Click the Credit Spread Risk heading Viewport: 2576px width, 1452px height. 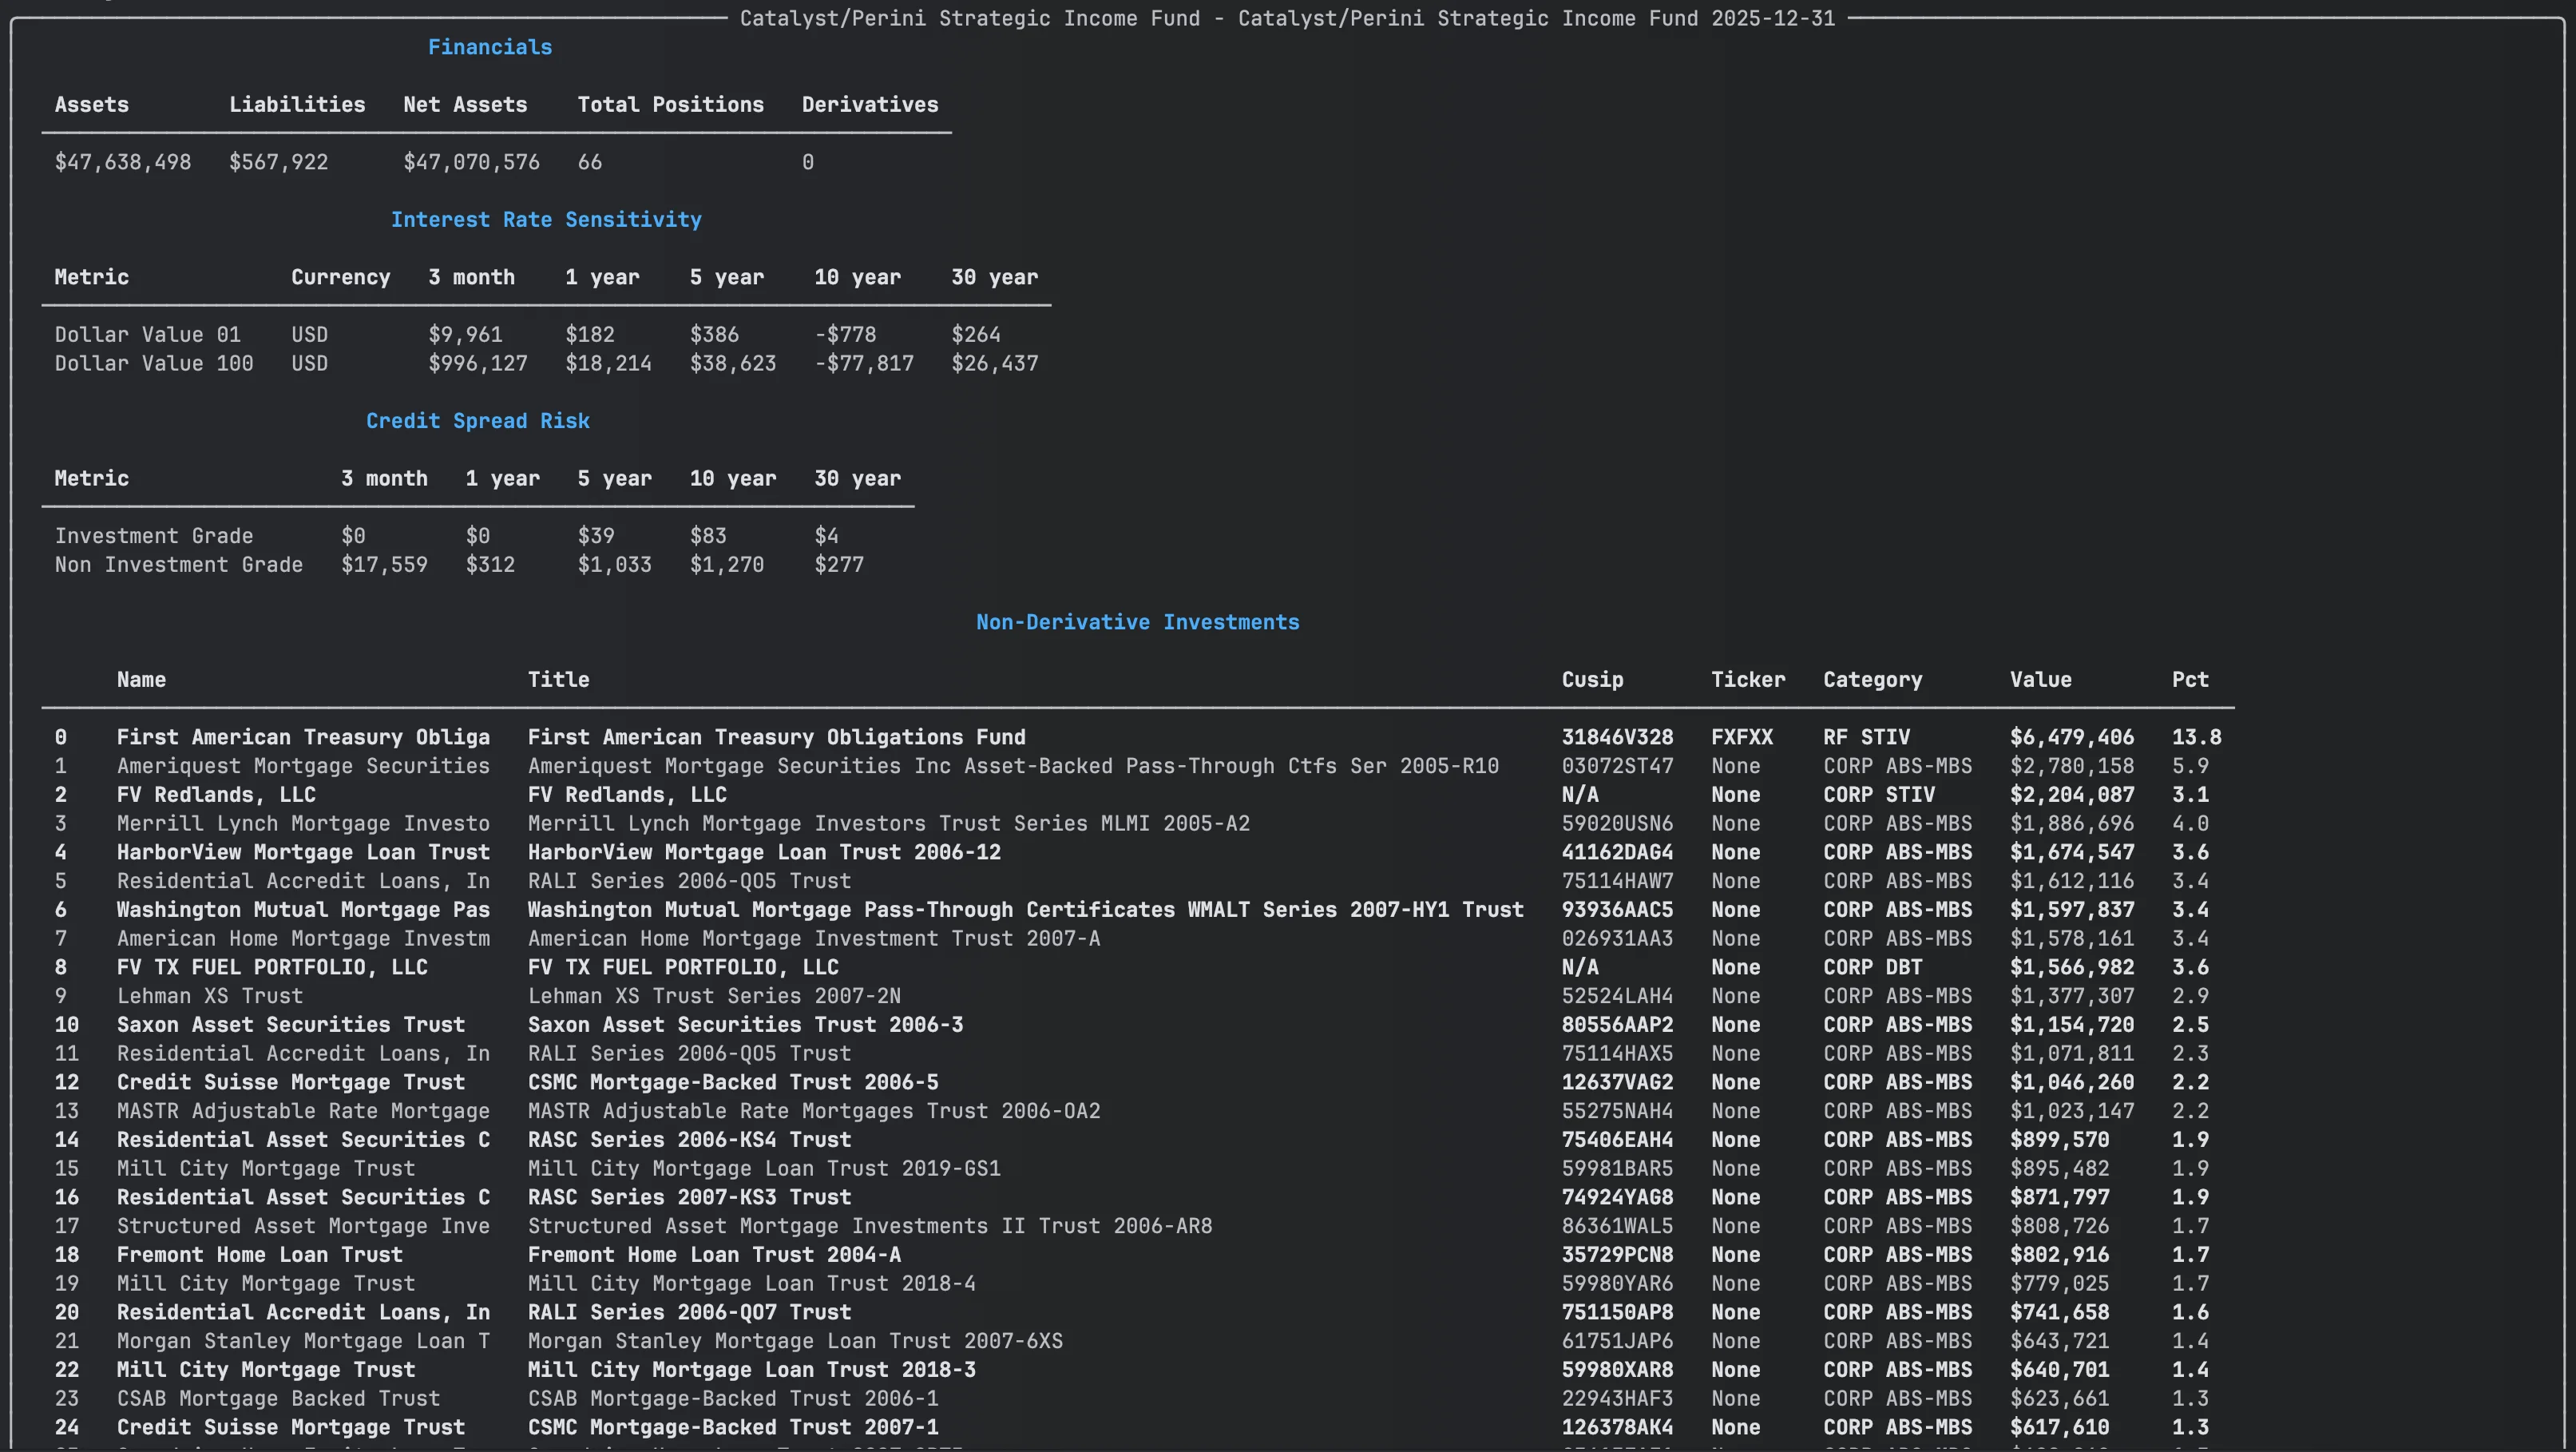pyautogui.click(x=478, y=421)
